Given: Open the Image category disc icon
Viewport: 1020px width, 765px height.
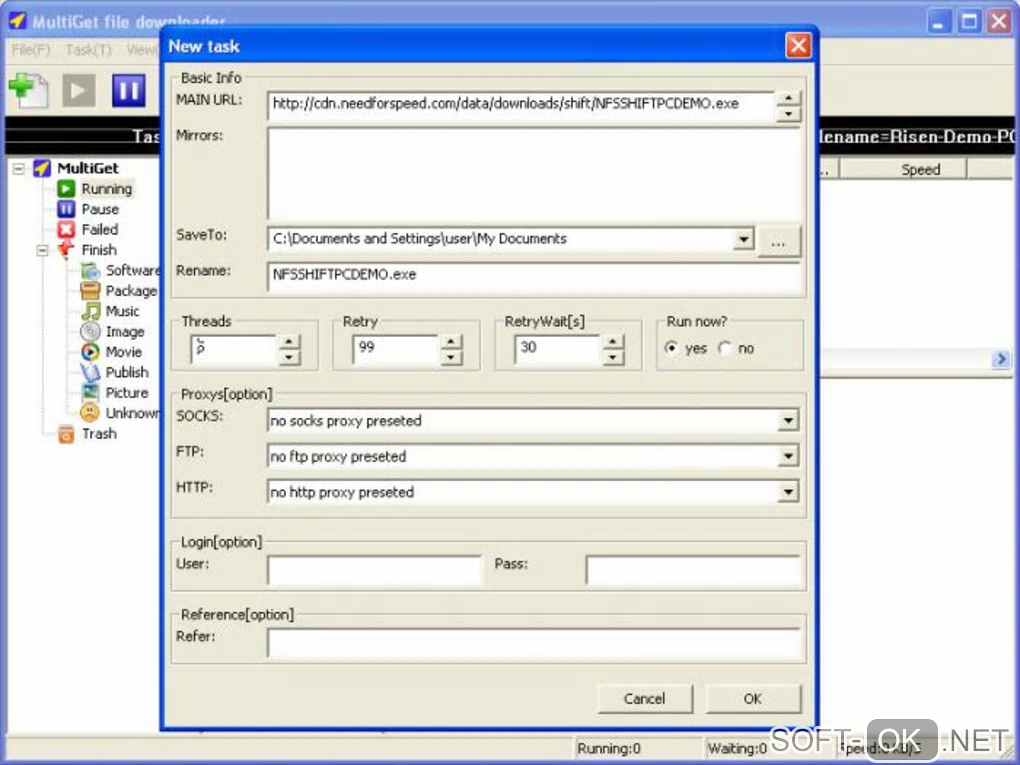Looking at the screenshot, I should 90,332.
